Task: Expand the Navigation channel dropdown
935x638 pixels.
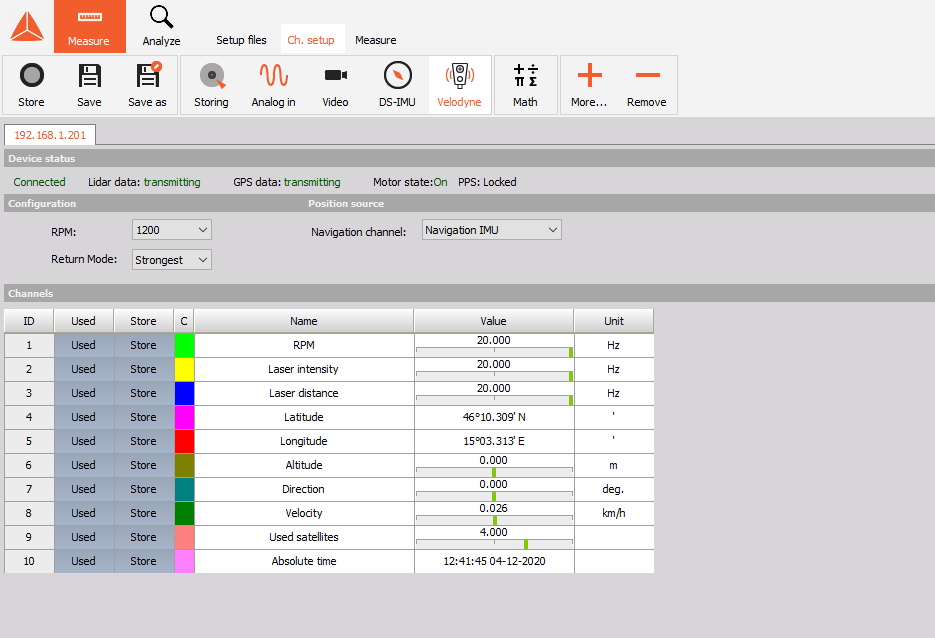Action: (x=492, y=230)
